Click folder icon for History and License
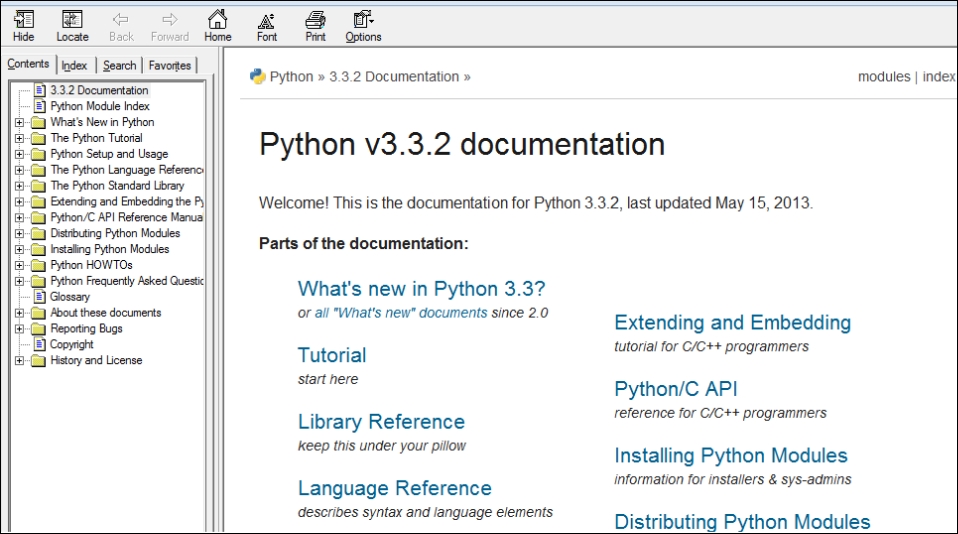 click(x=38, y=360)
